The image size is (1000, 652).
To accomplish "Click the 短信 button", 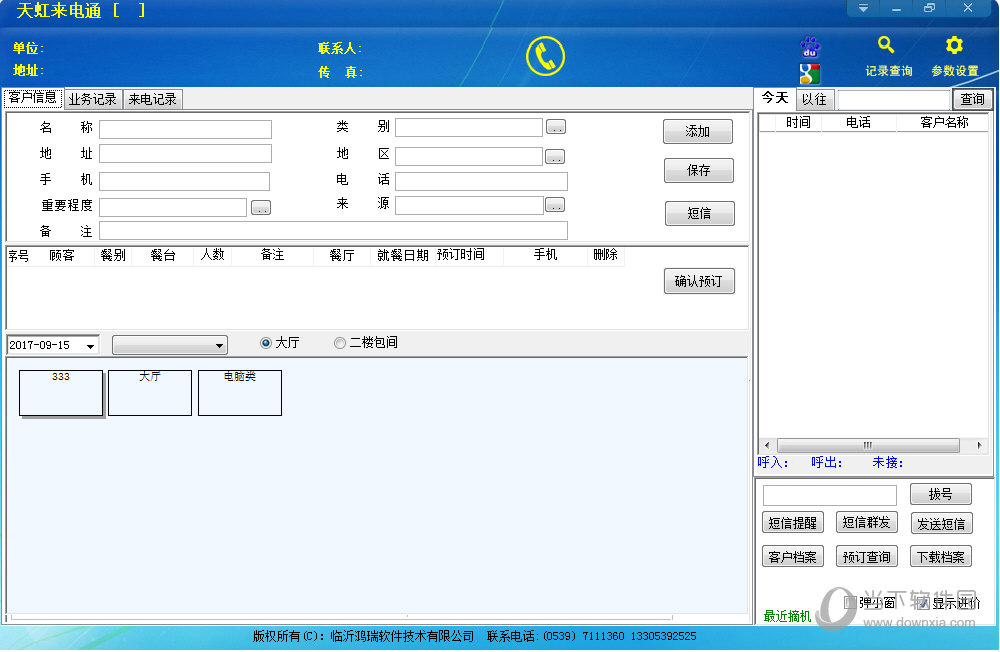I will [700, 213].
